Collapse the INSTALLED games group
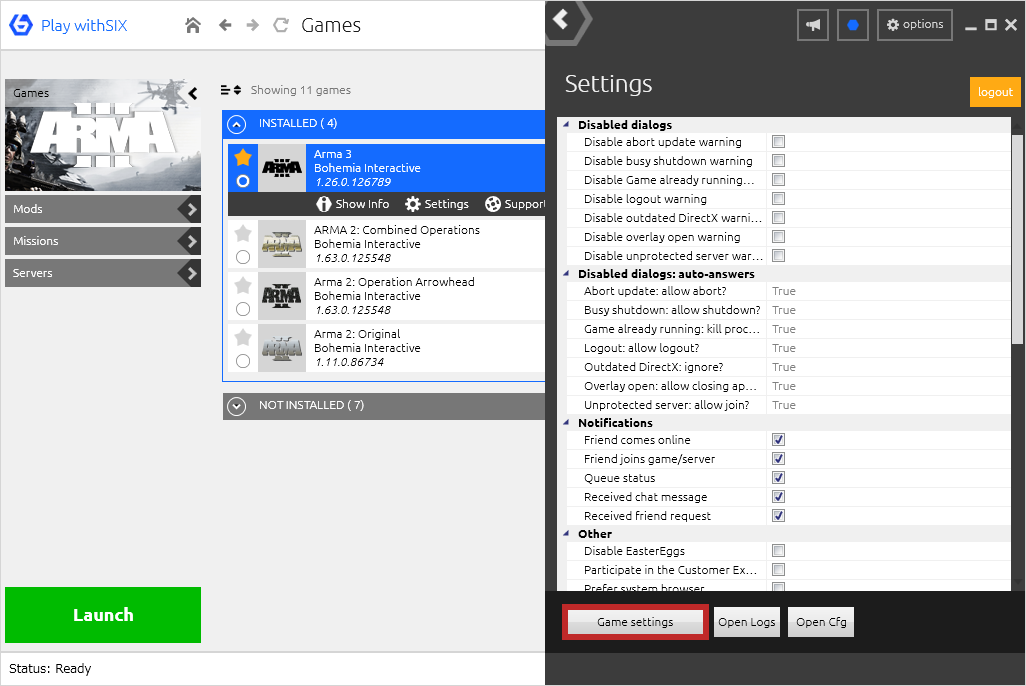This screenshot has height=686, width=1026. [x=236, y=124]
